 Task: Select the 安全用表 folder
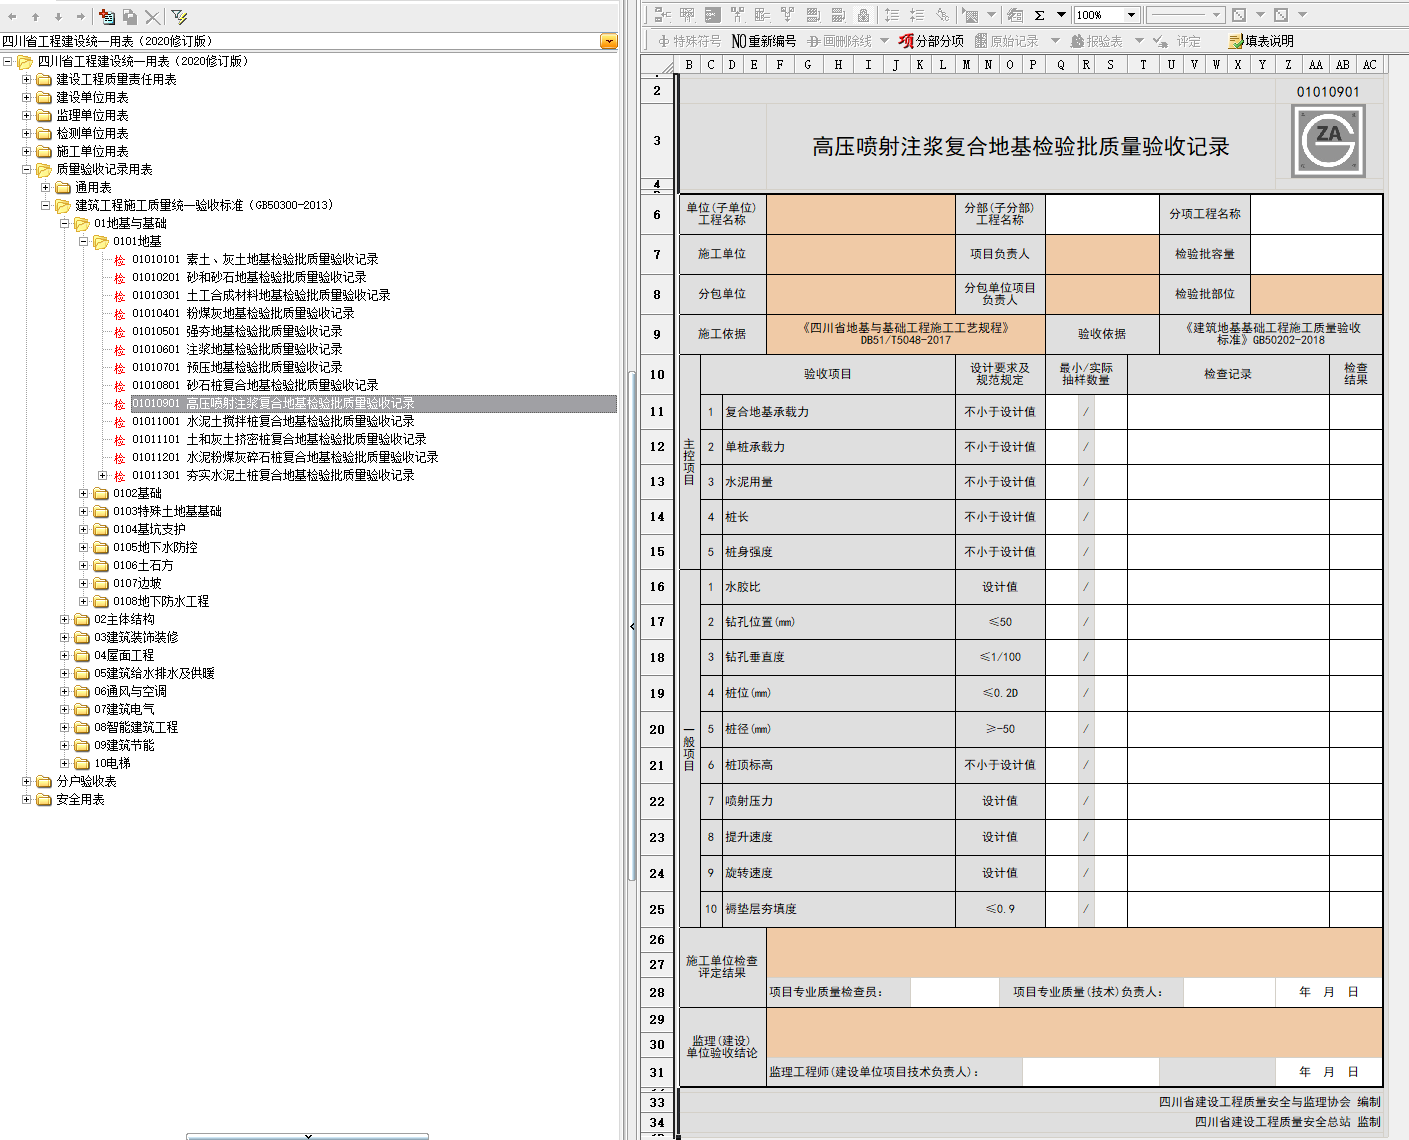click(80, 800)
